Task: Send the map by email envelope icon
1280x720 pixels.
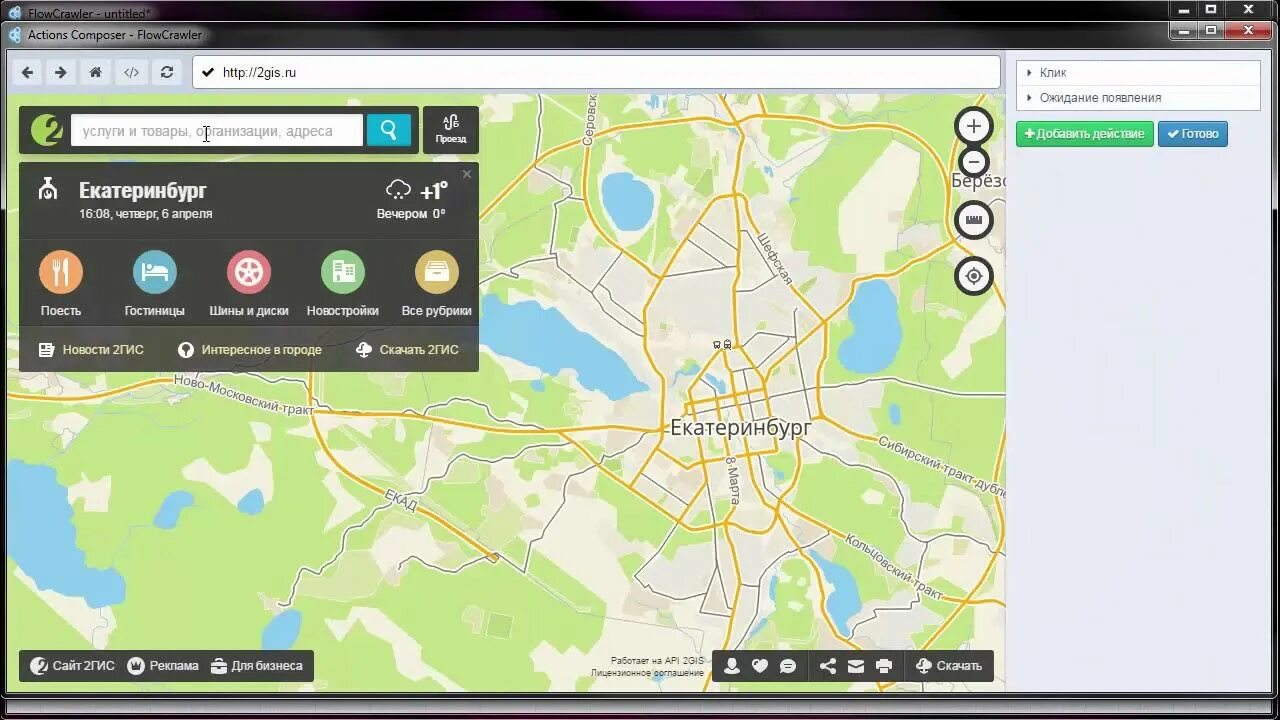Action: (x=856, y=666)
